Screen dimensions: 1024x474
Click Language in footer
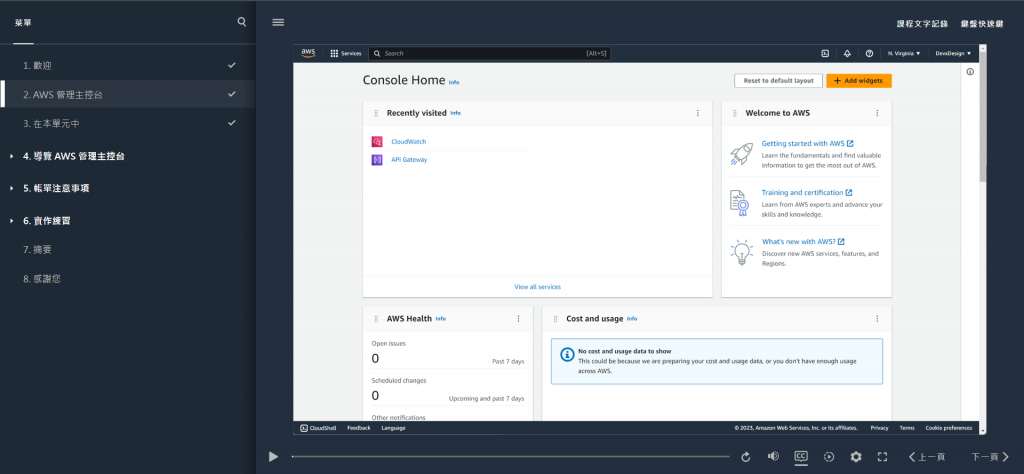[393, 428]
